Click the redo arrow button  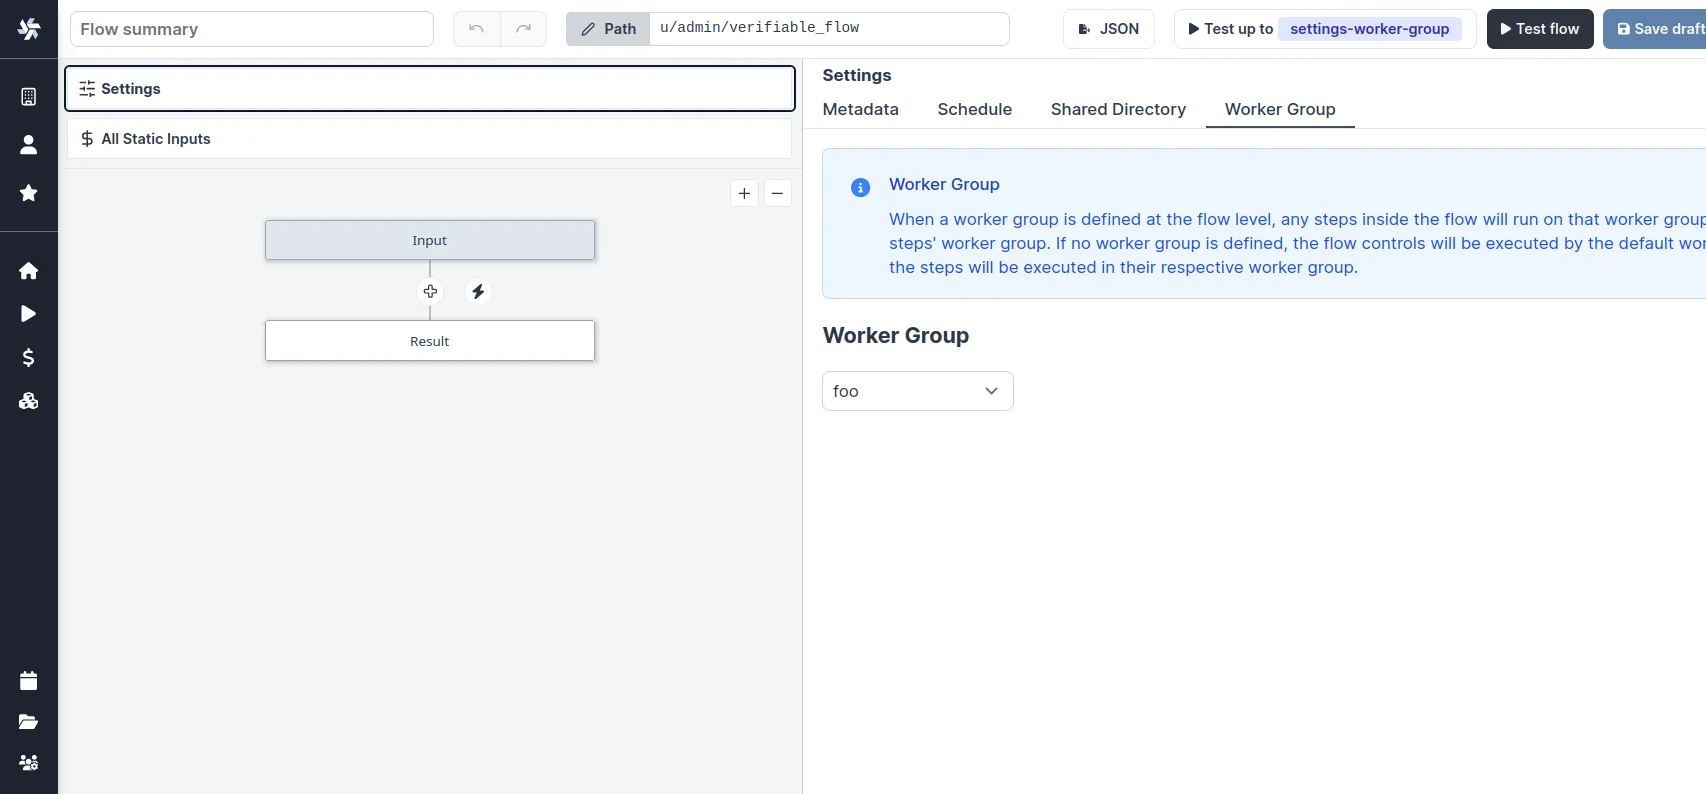(x=523, y=29)
